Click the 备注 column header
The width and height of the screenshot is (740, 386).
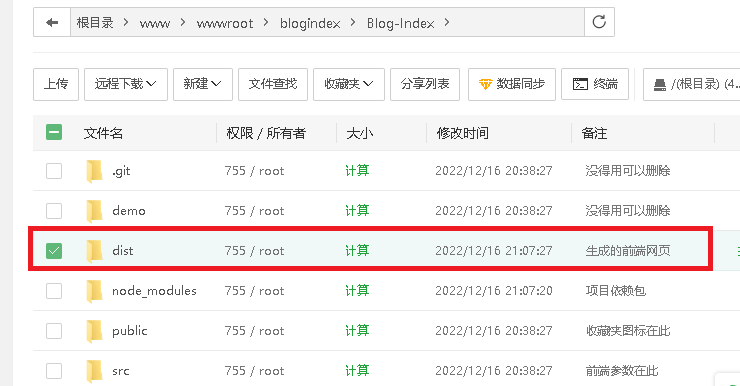click(x=594, y=134)
